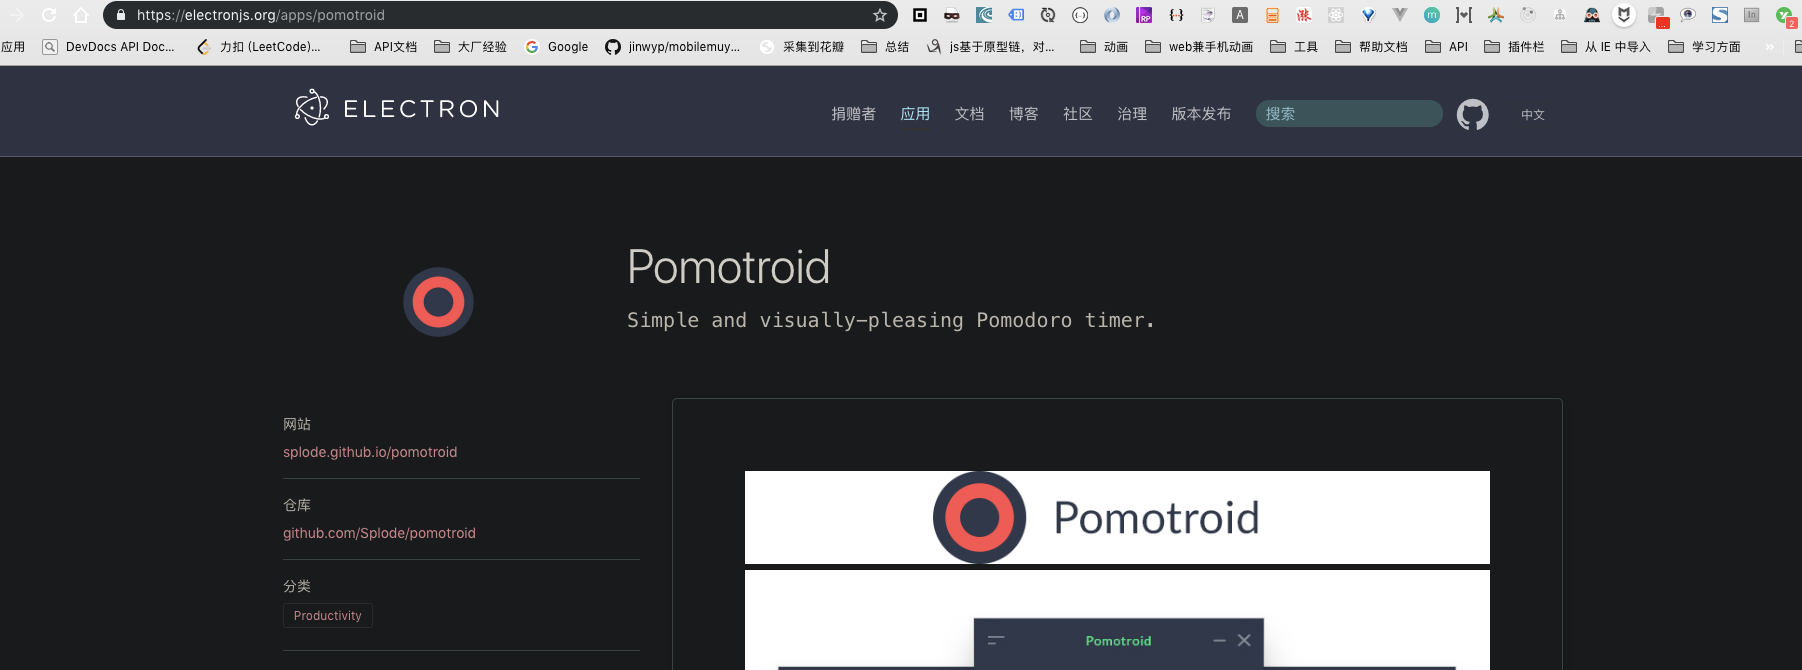Open the 大厂经验 bookmark folder
The width and height of the screenshot is (1802, 670).
click(470, 47)
